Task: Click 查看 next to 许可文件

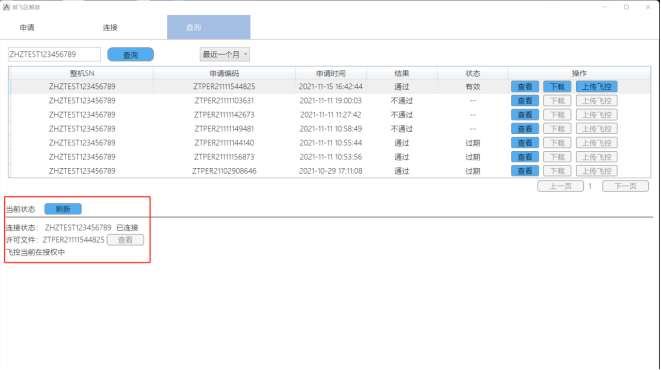Action: click(125, 240)
